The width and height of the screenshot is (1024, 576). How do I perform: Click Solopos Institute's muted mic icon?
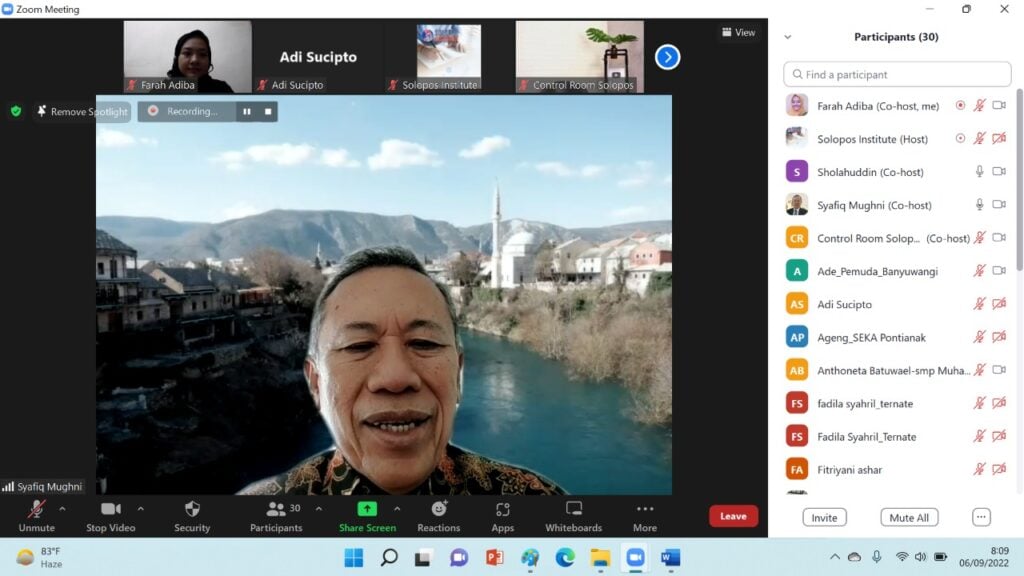[980, 138]
